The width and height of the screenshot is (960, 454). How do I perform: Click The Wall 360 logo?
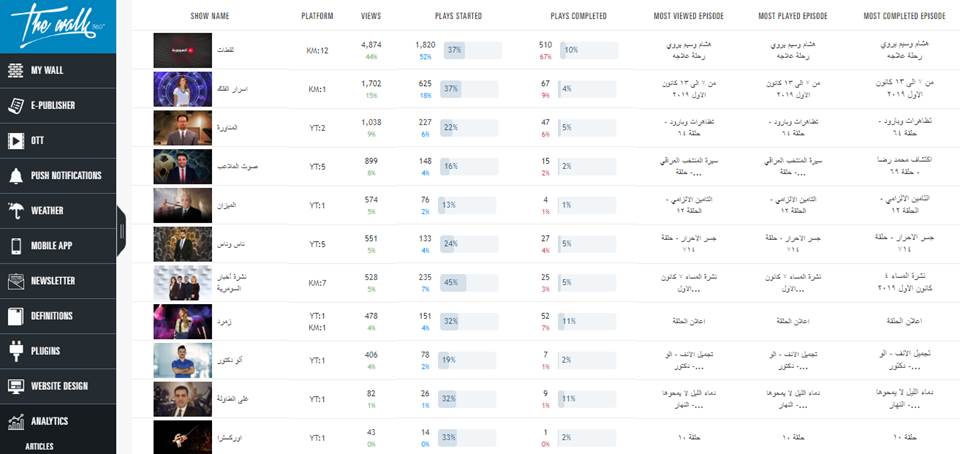point(58,26)
